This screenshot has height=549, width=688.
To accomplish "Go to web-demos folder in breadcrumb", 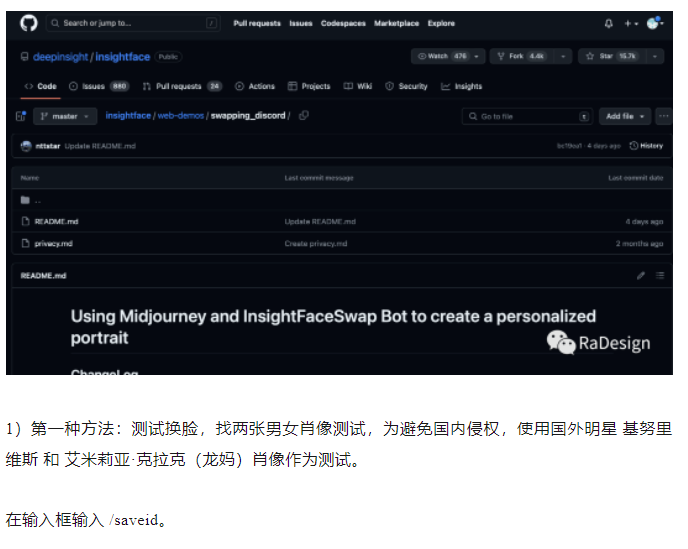I will tap(181, 115).
